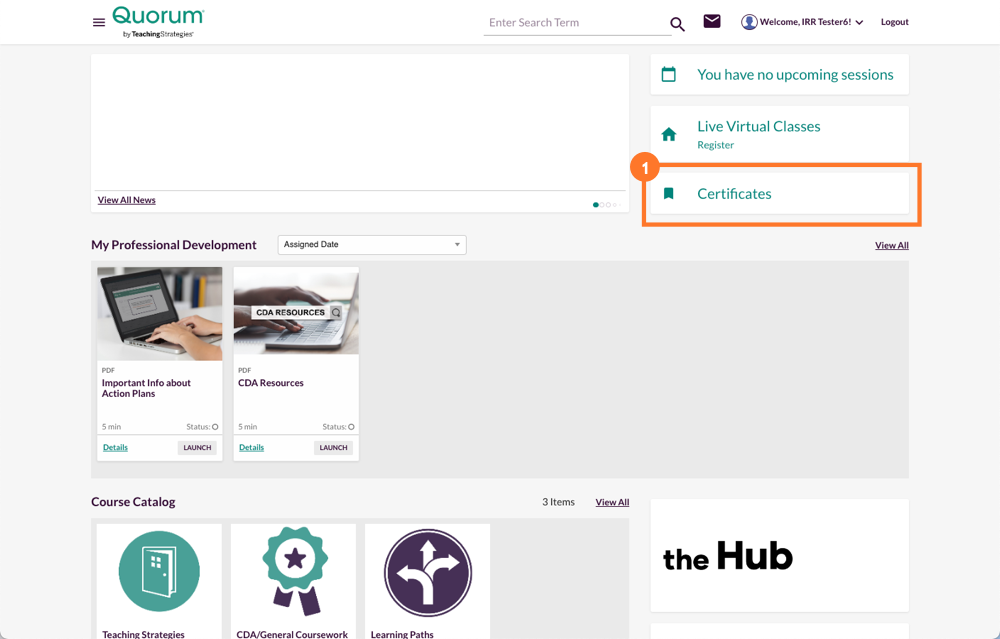
Task: Open the Teaching Strategies door icon tile
Action: [158, 572]
